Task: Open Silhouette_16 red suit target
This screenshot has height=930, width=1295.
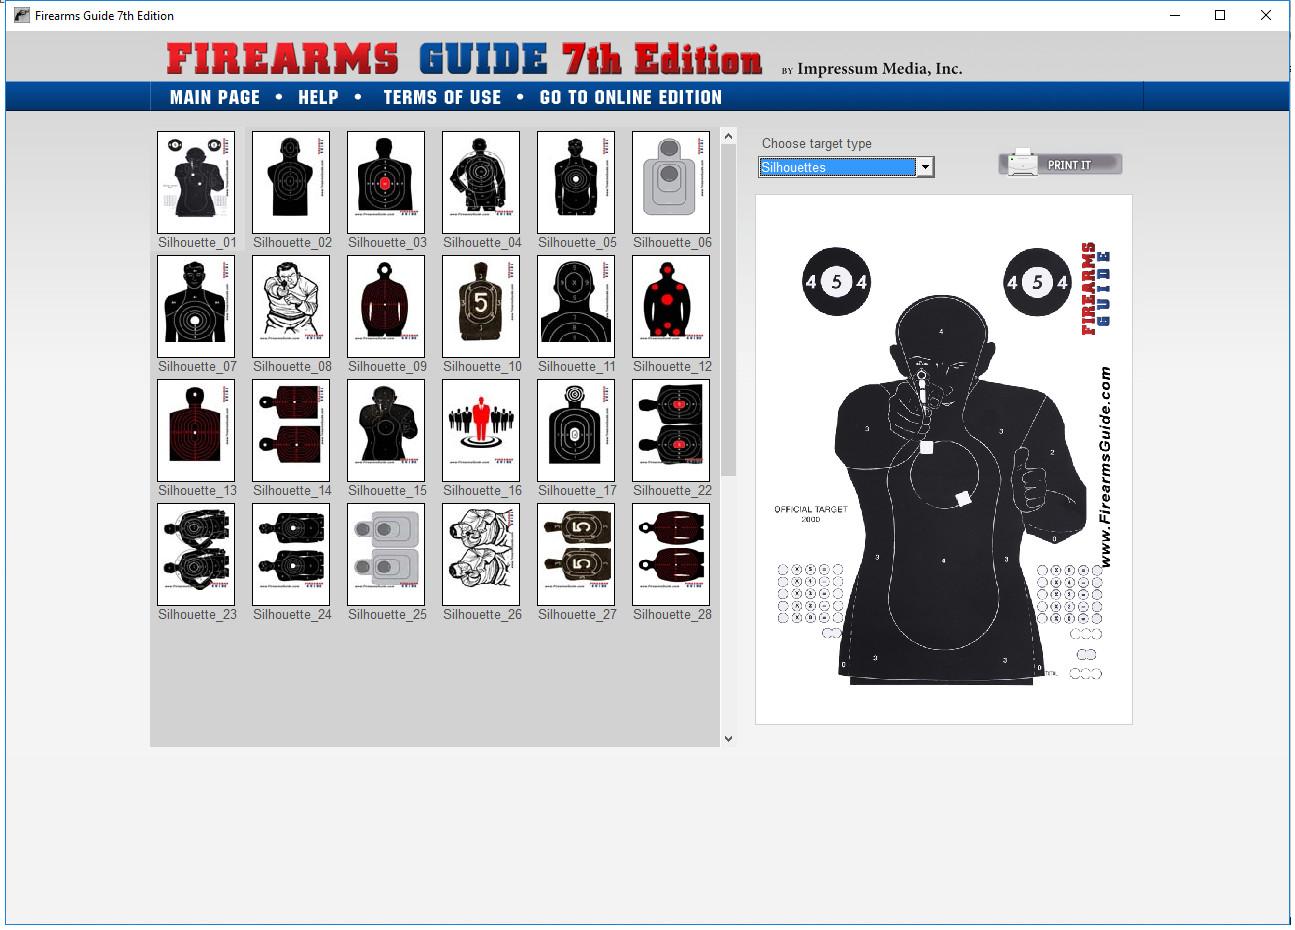Action: coord(481,431)
